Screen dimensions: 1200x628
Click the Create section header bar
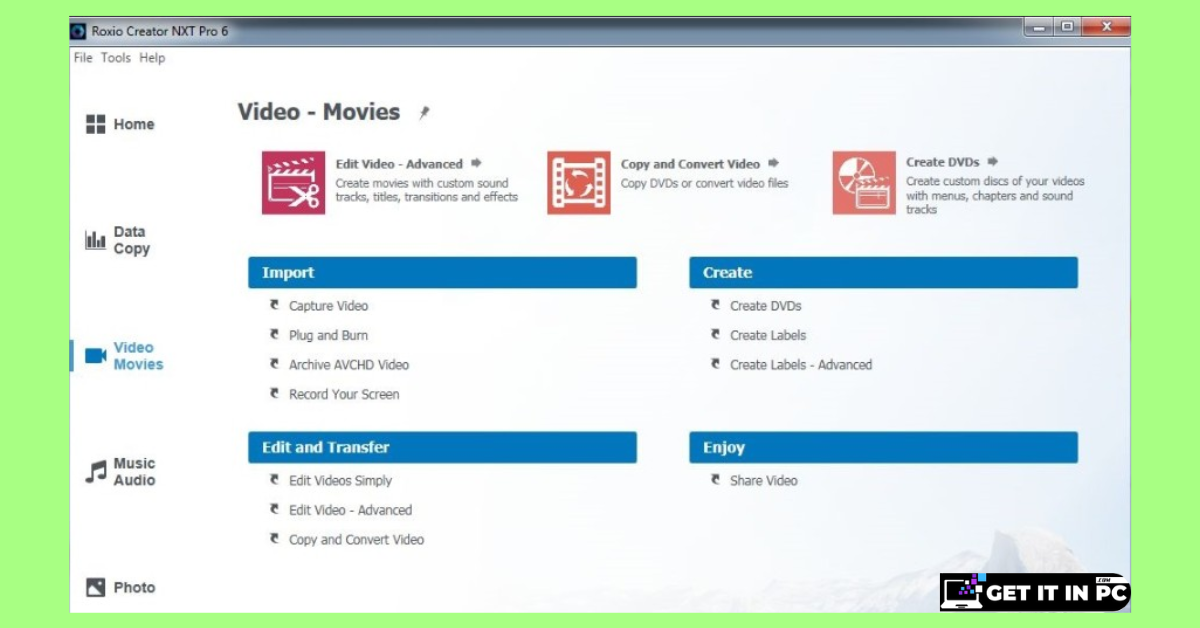[883, 272]
